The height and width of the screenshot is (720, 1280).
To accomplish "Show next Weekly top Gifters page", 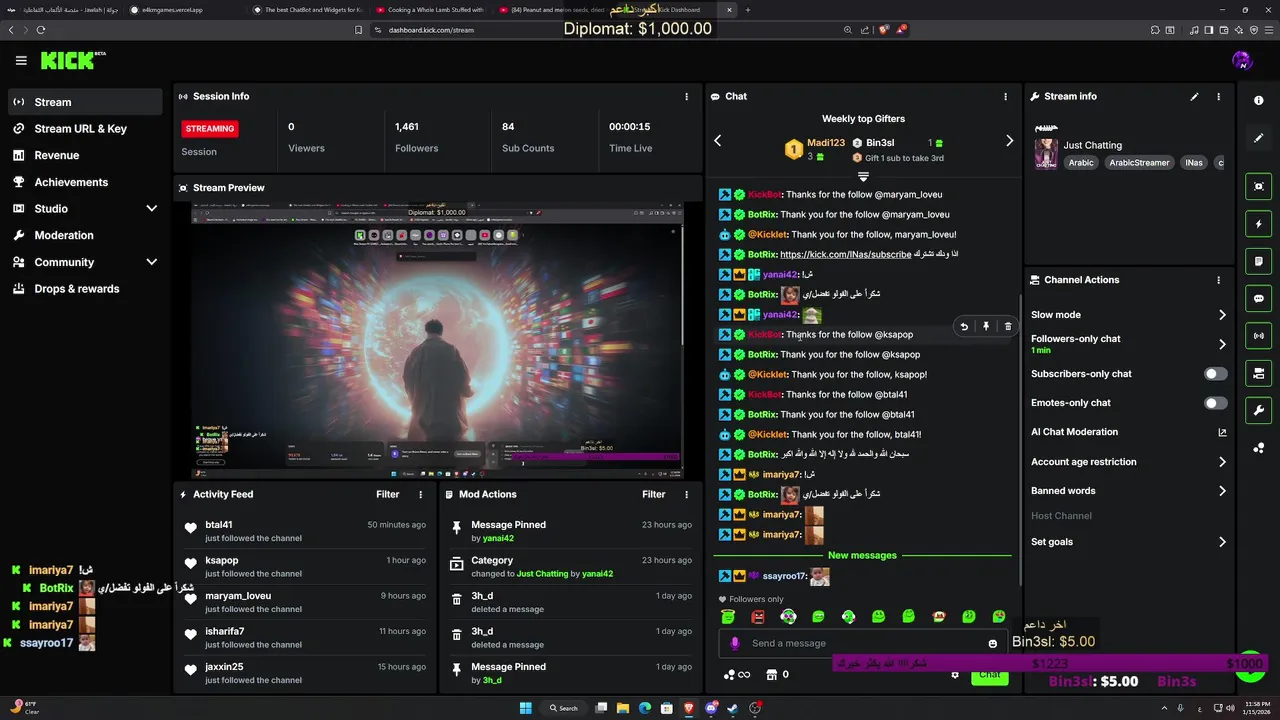I will [x=1009, y=141].
